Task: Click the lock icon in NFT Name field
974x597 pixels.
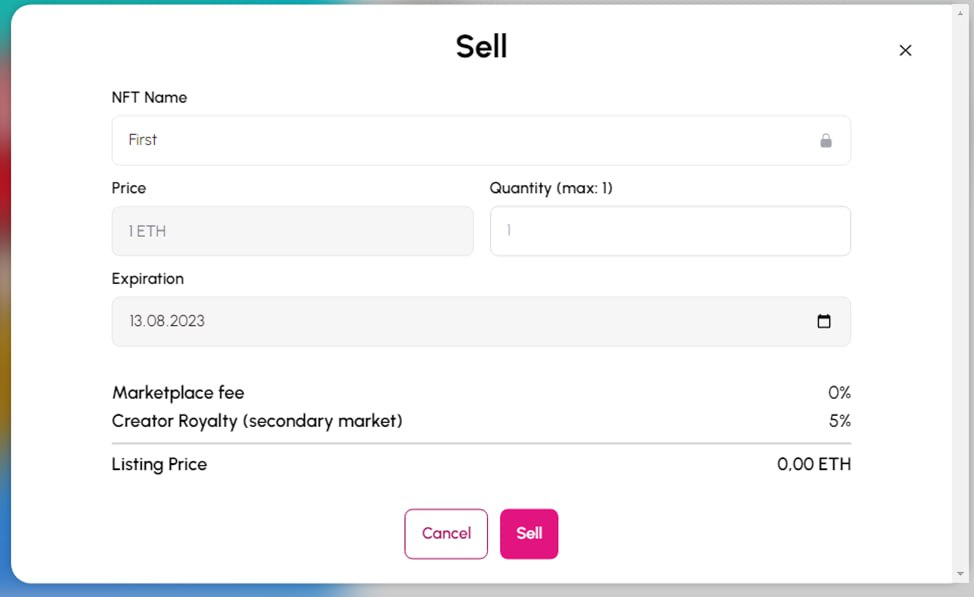Action: pos(826,140)
